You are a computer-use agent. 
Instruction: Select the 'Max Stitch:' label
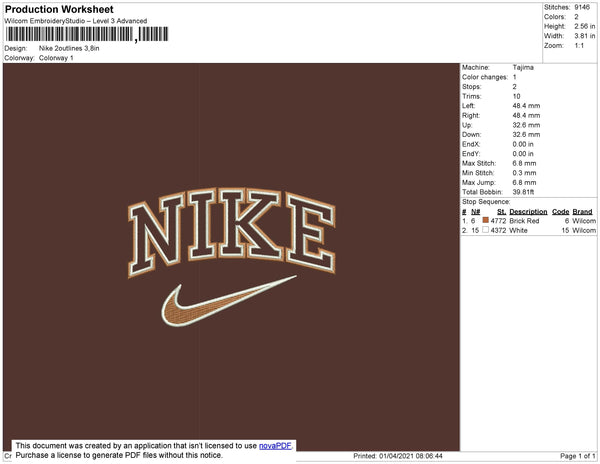click(x=479, y=163)
